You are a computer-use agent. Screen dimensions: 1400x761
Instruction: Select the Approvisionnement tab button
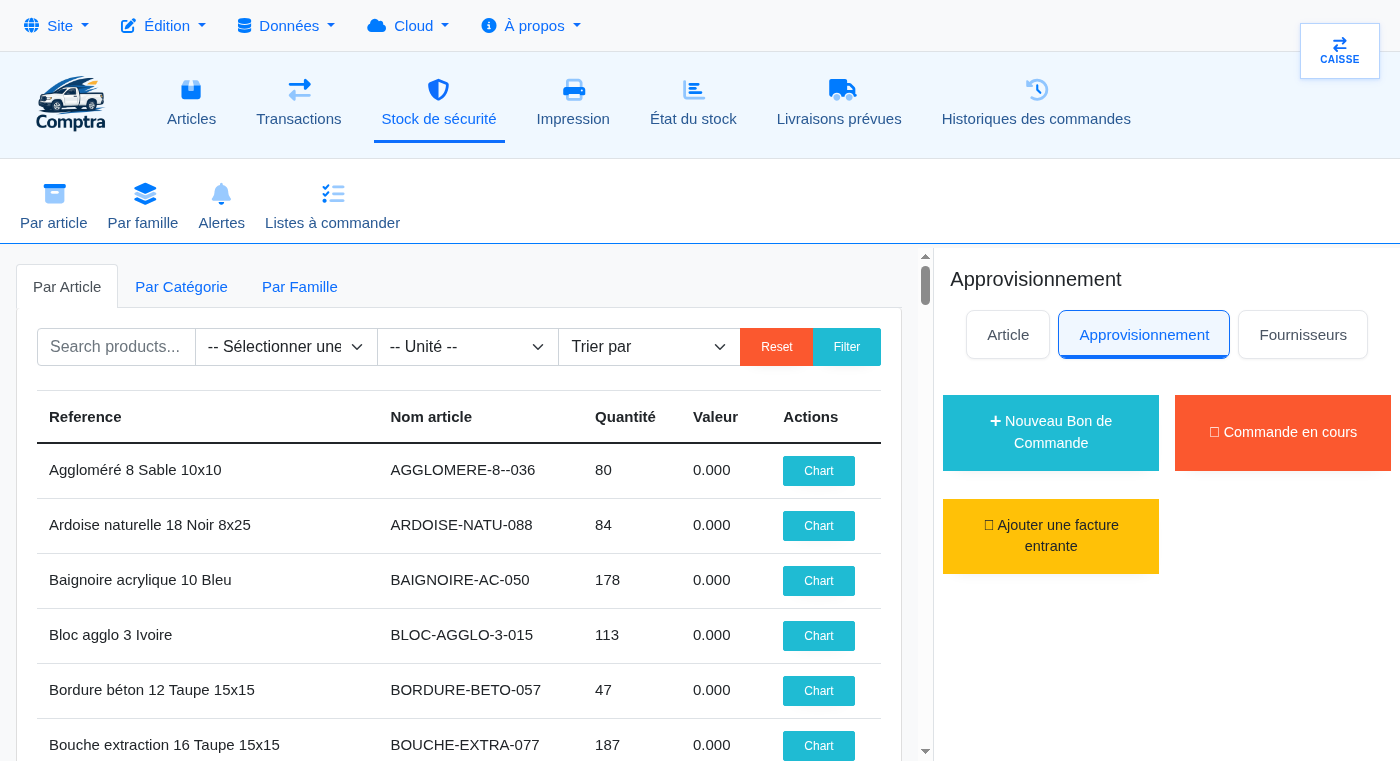pos(1144,334)
